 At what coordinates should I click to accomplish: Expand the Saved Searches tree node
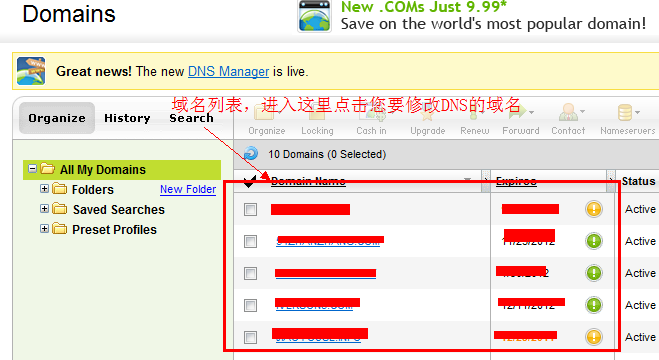44,208
